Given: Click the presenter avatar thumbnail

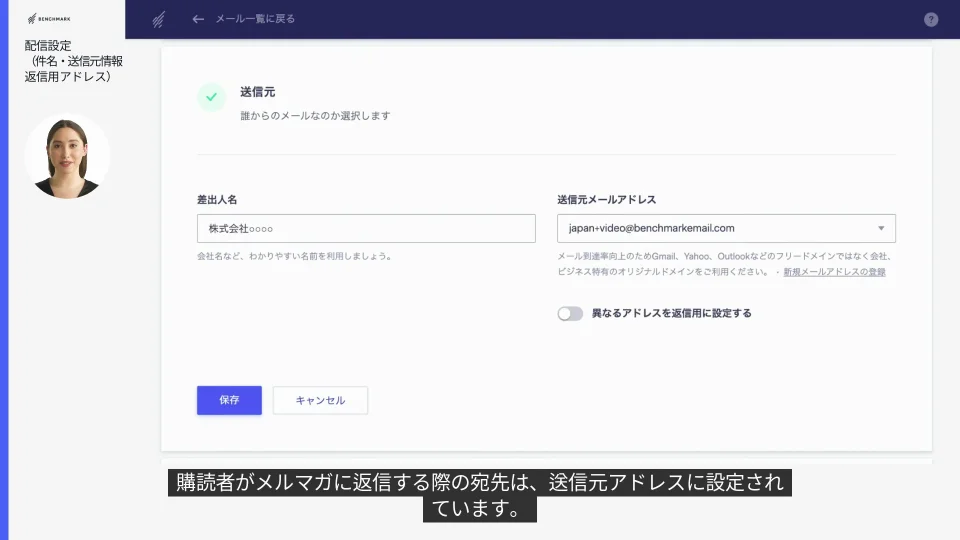Looking at the screenshot, I should point(67,156).
